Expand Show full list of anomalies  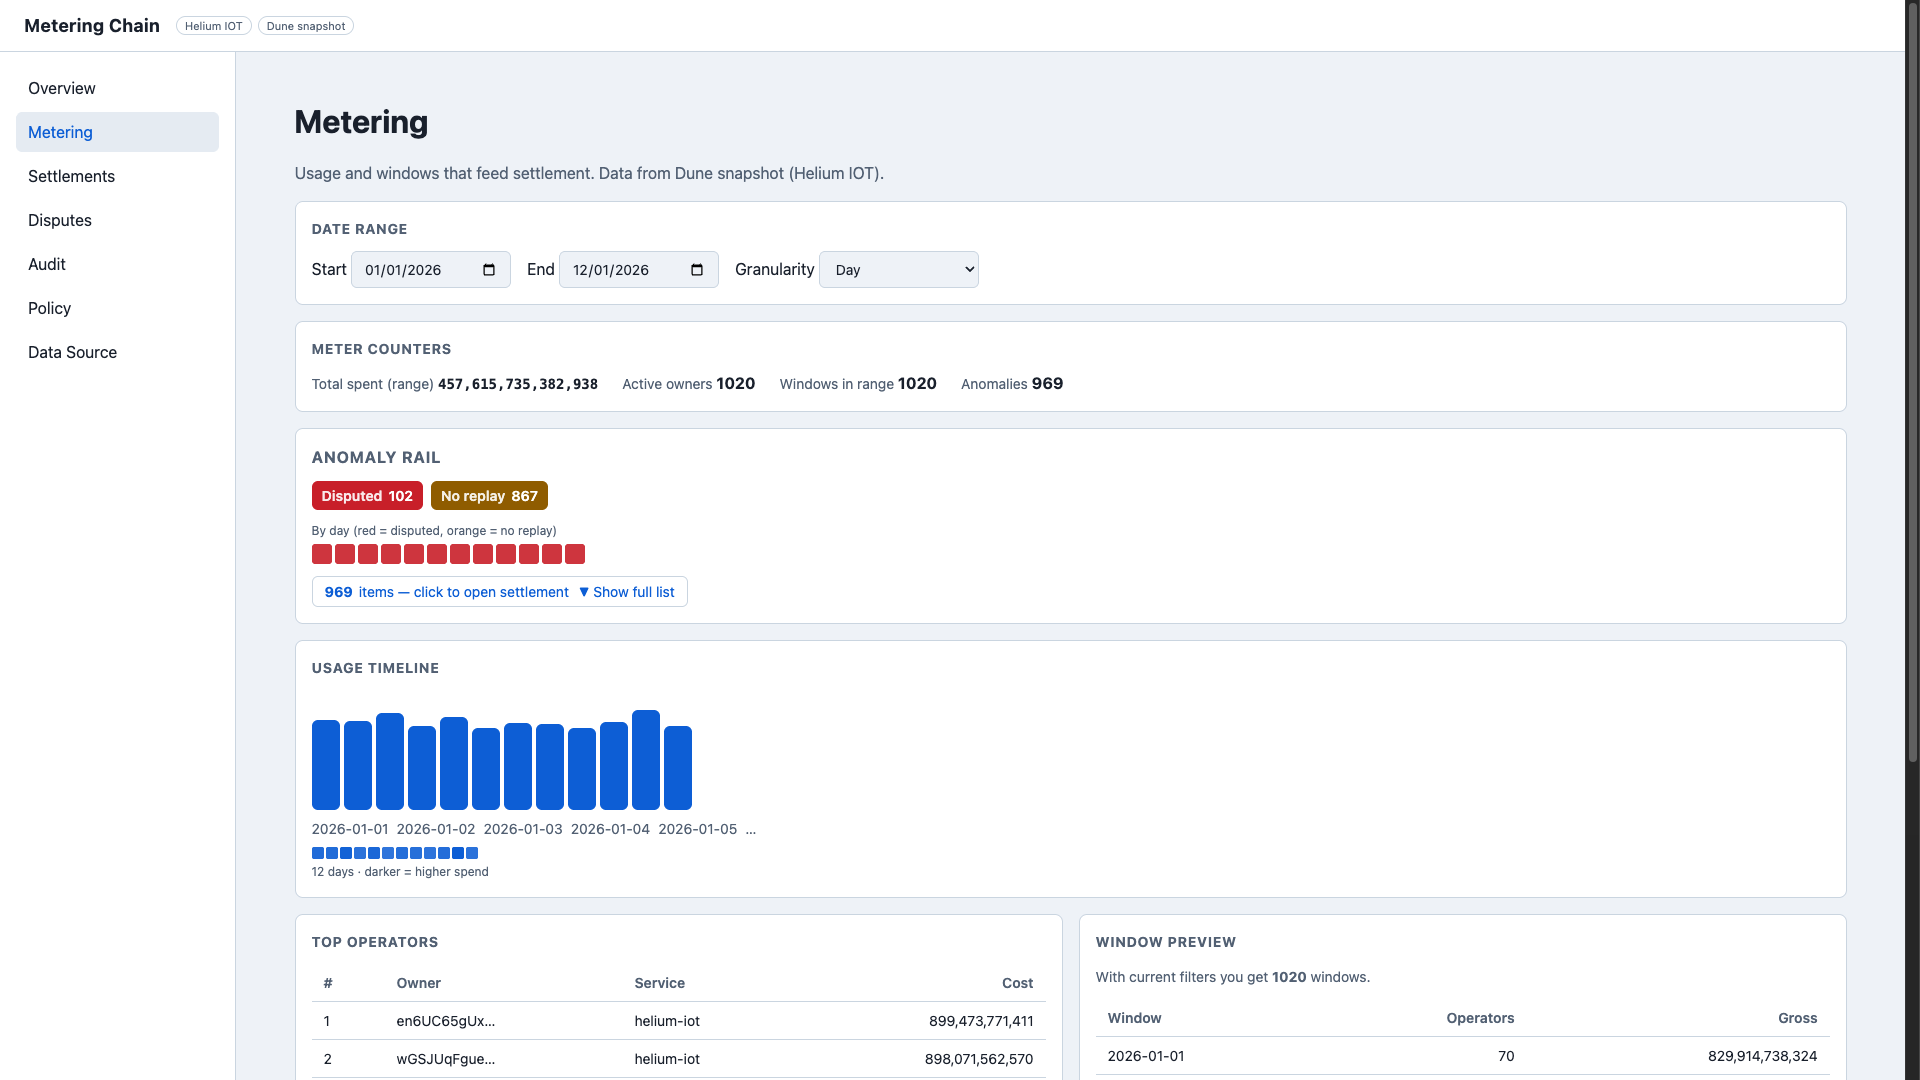tap(627, 592)
